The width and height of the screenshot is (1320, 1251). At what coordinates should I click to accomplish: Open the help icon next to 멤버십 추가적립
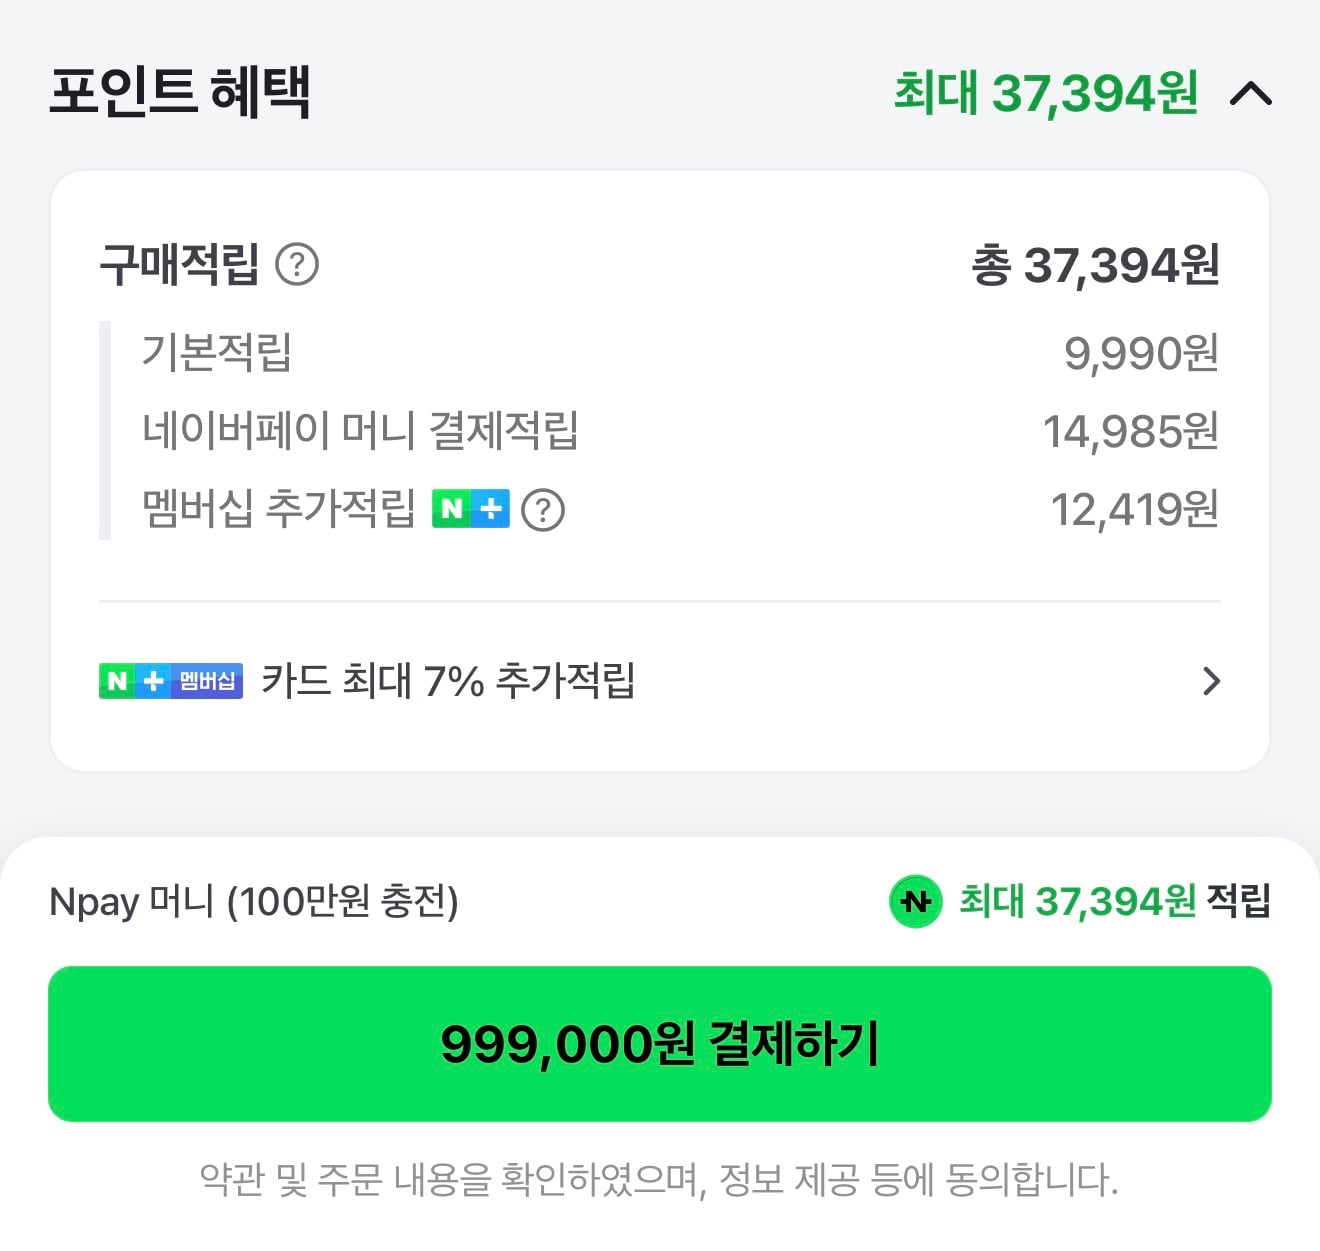click(x=543, y=510)
